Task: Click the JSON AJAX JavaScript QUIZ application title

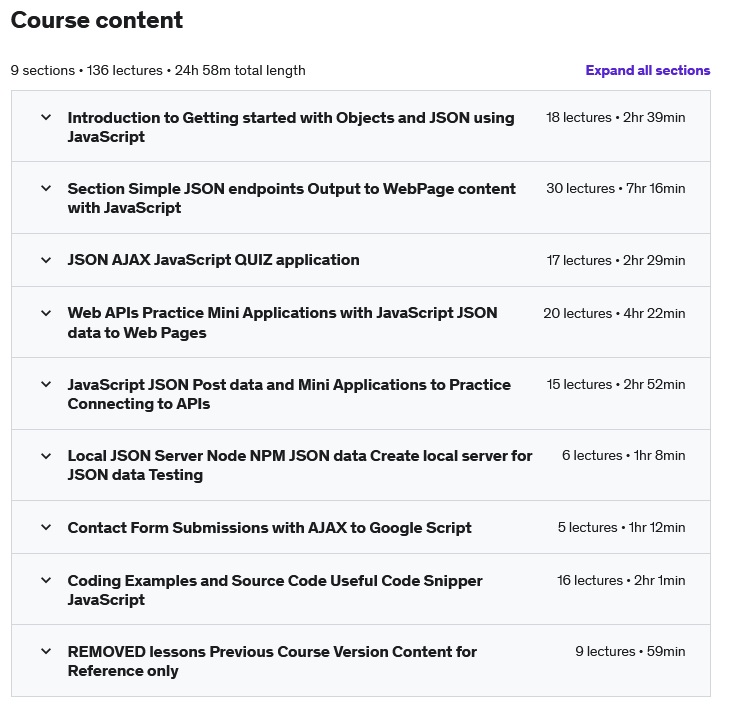Action: coord(213,260)
